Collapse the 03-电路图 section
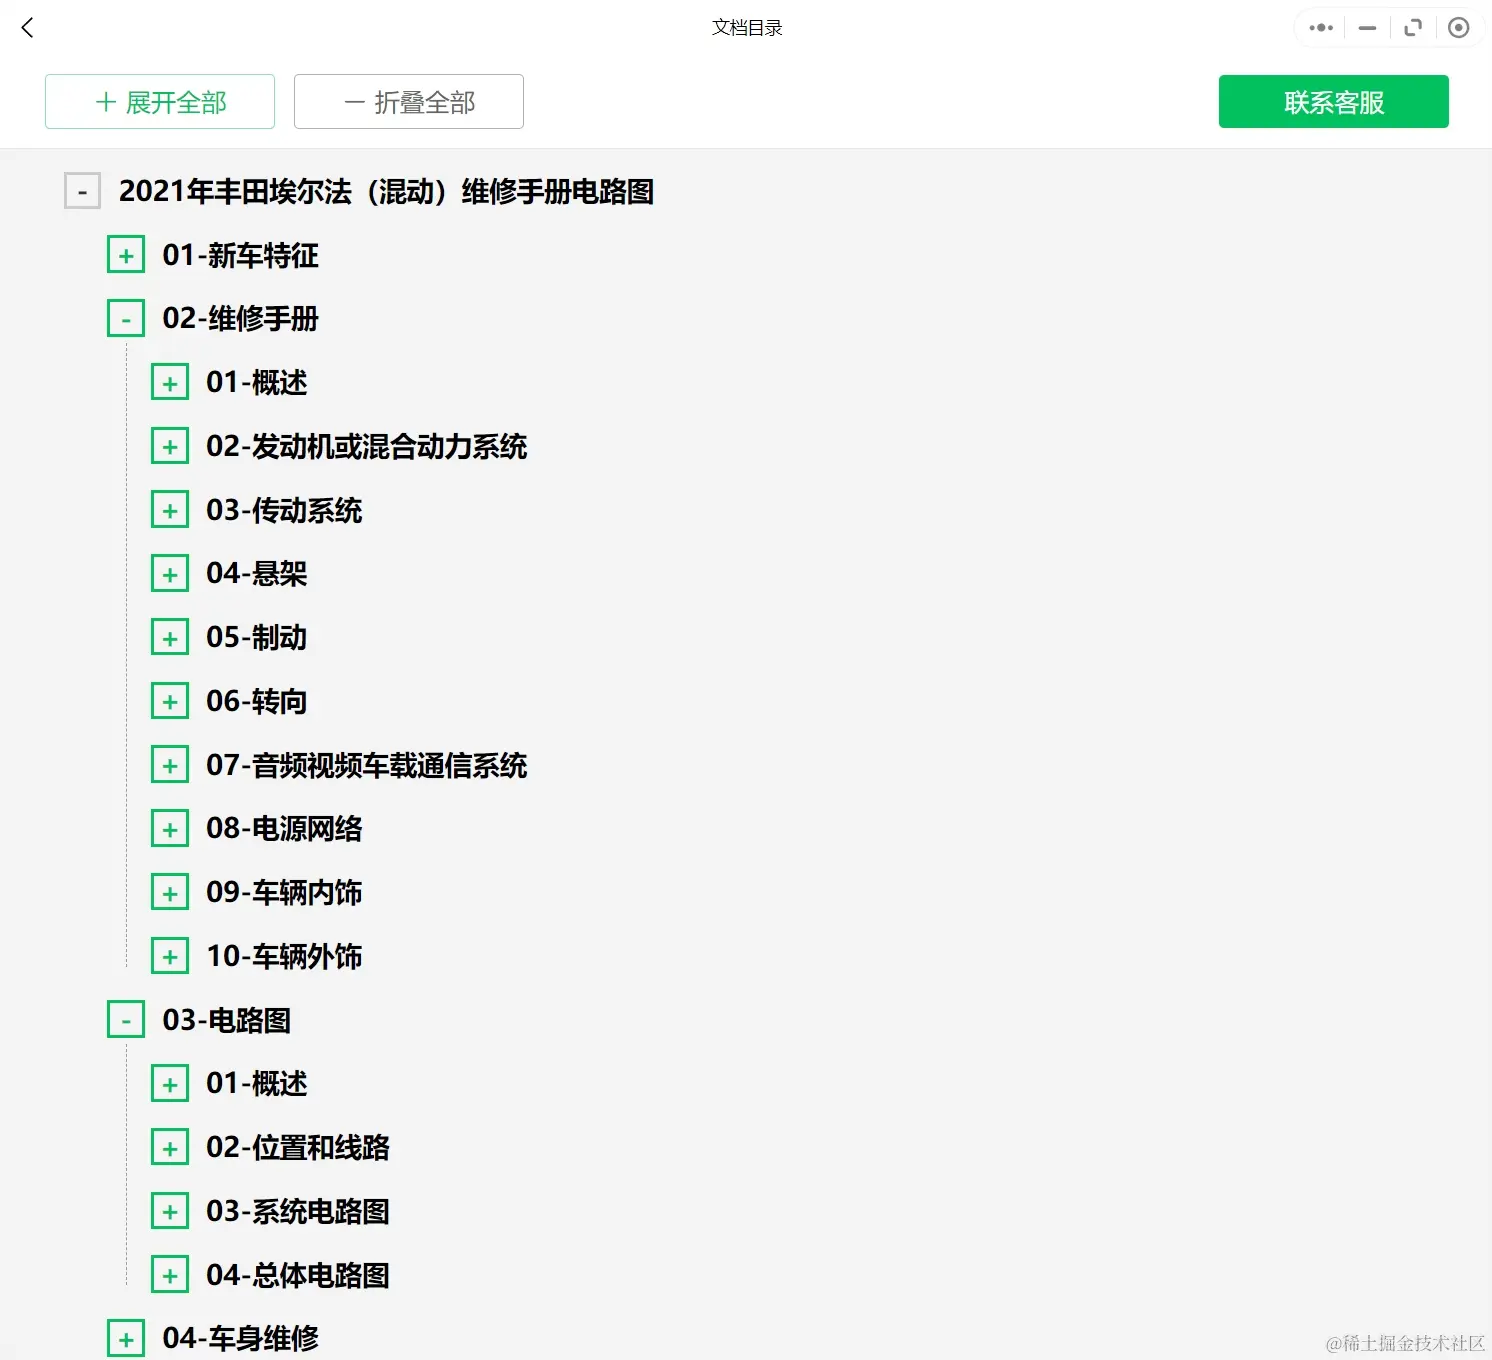1492x1360 pixels. 126,1019
